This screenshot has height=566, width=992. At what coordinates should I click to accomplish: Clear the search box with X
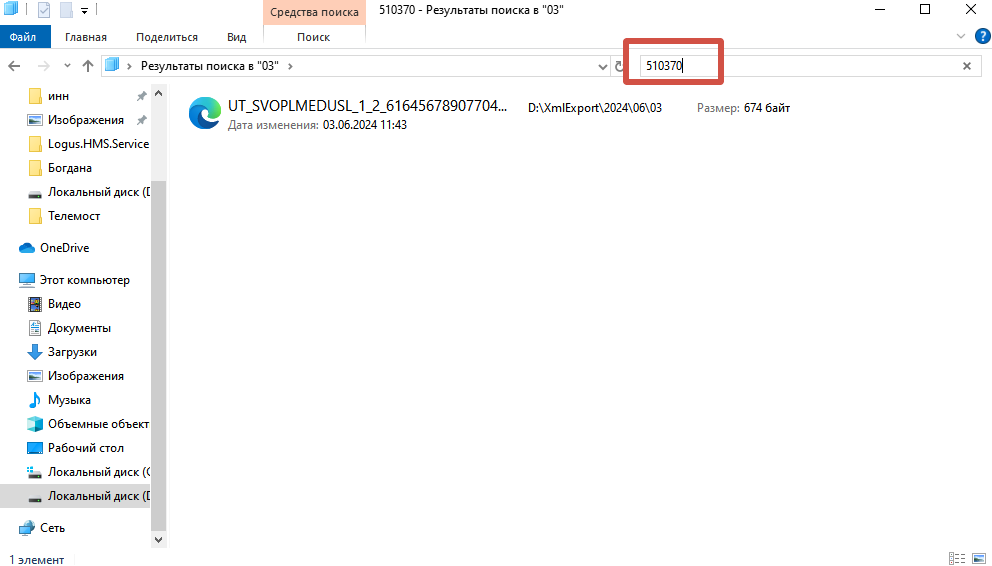click(967, 66)
